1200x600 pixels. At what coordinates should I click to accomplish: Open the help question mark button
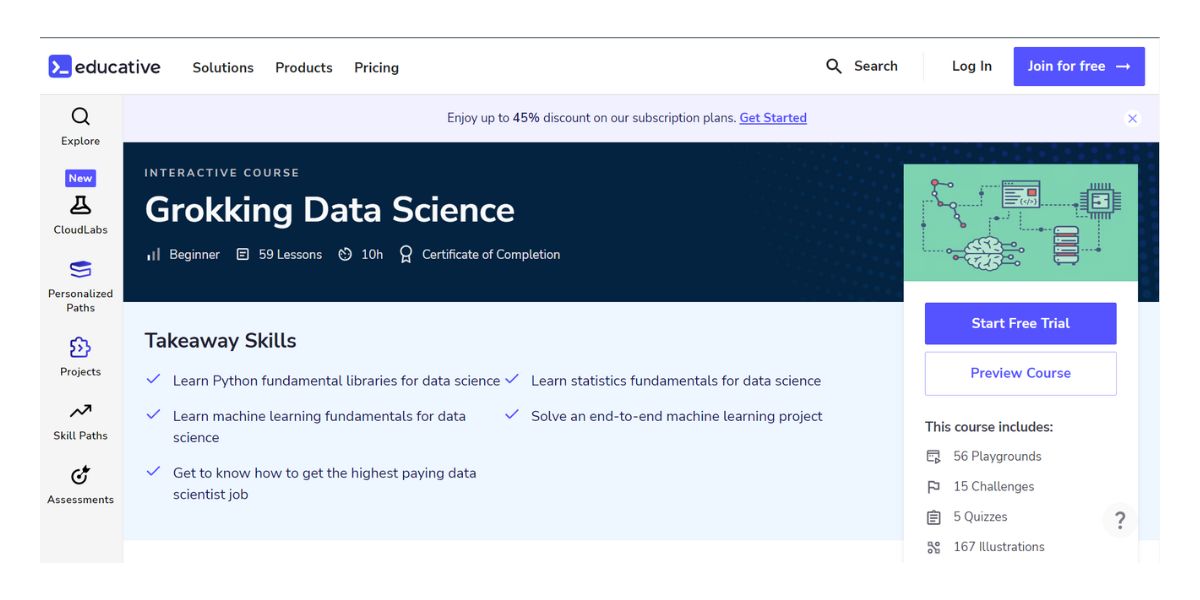click(1120, 520)
